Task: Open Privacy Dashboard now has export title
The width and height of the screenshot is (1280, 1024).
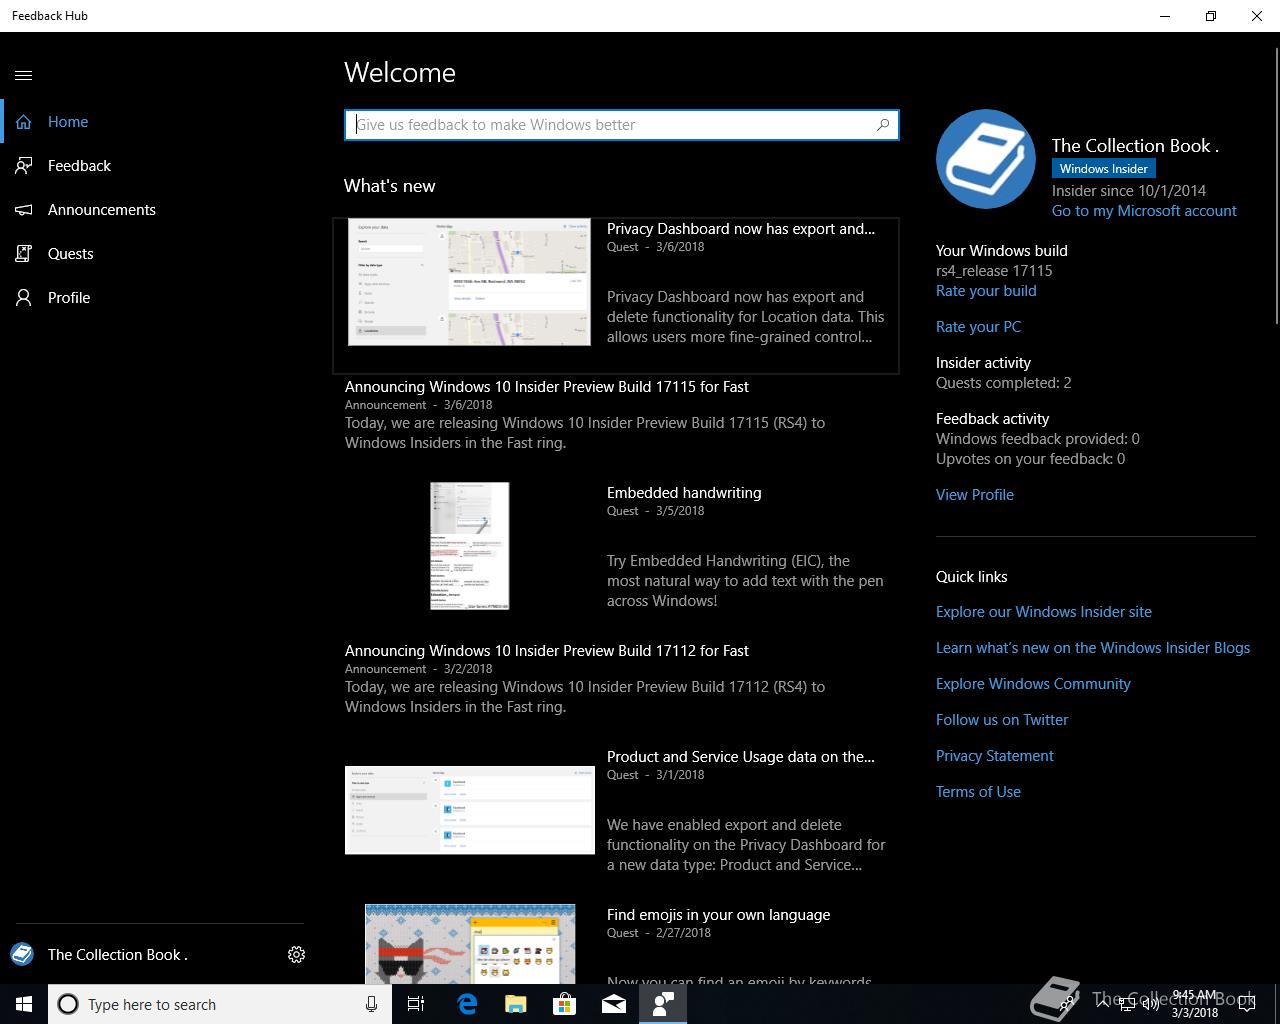Action: [x=741, y=229]
